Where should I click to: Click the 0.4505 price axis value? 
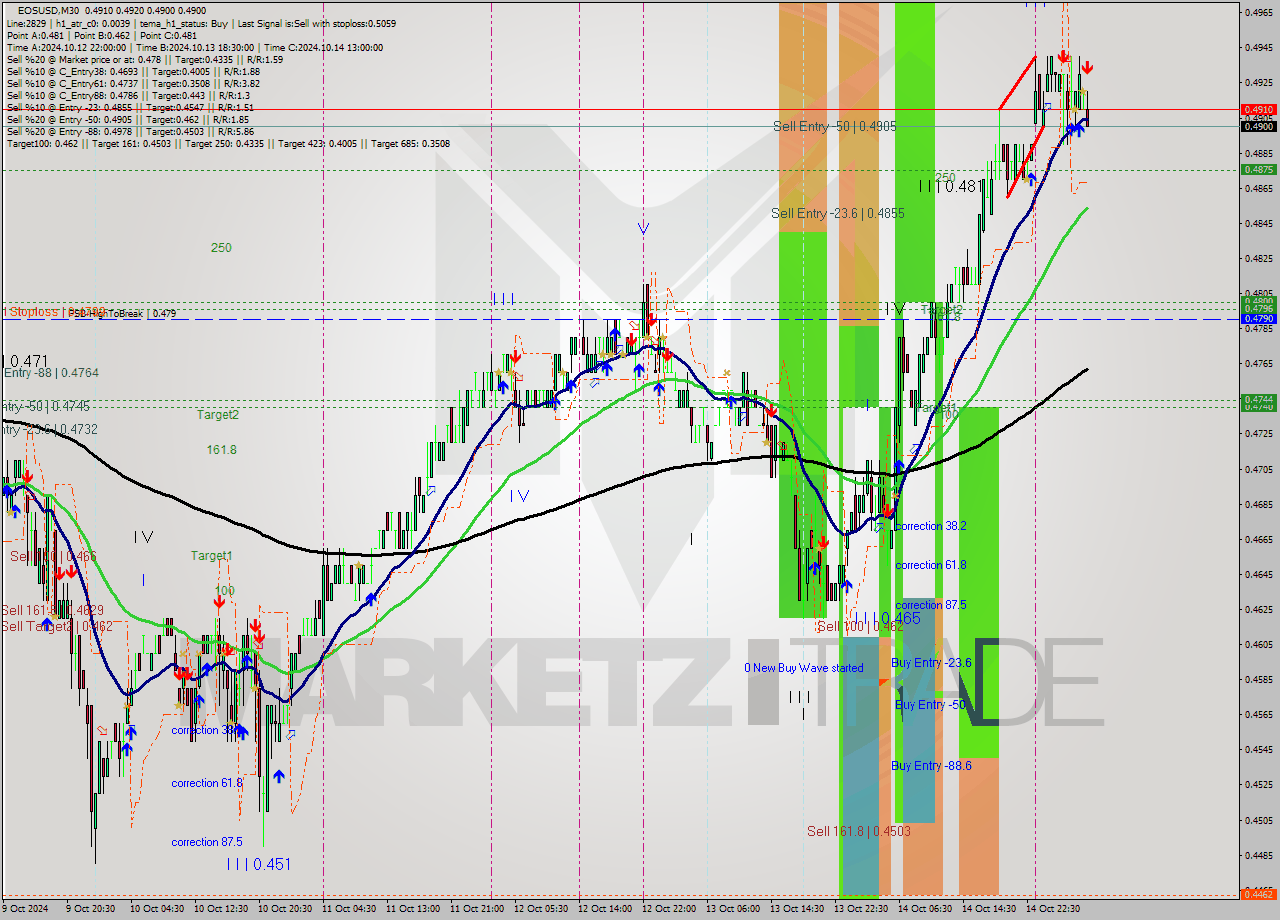1258,820
